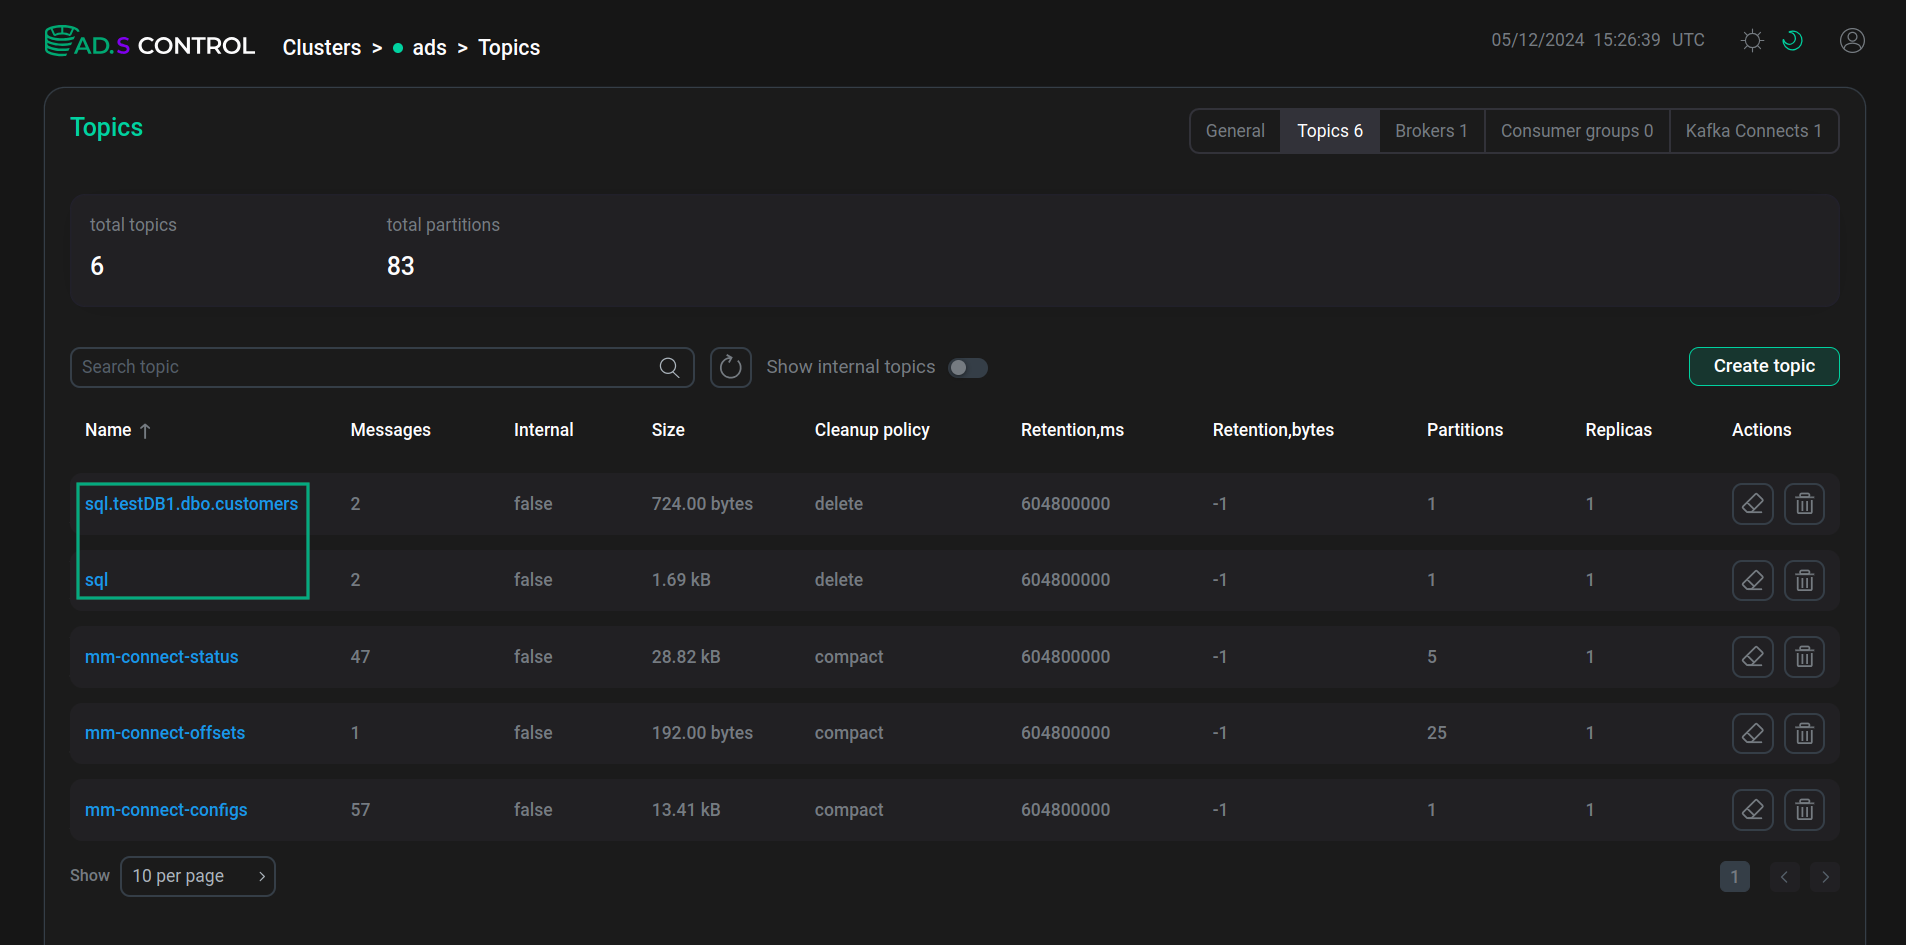Switch to Brokers 1 tab
The height and width of the screenshot is (945, 1906).
[1432, 131]
